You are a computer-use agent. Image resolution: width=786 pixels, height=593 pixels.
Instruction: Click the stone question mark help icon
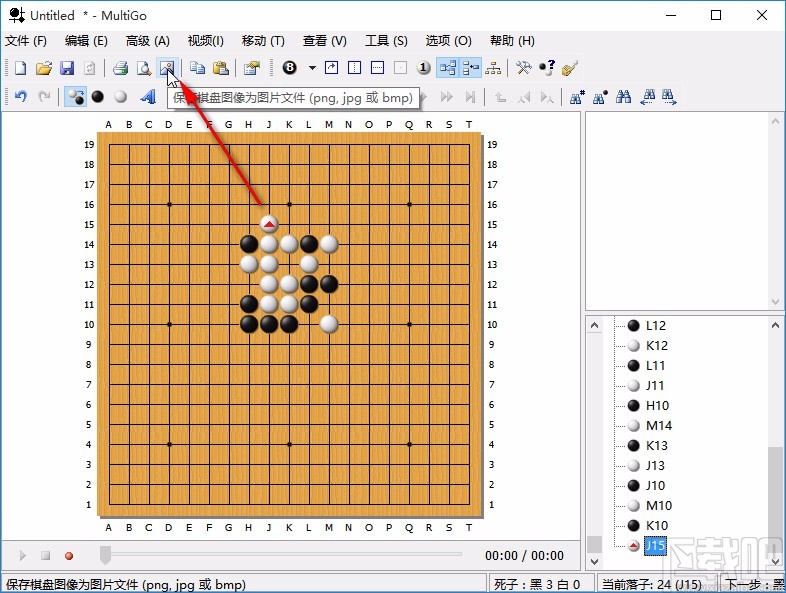tap(547, 68)
